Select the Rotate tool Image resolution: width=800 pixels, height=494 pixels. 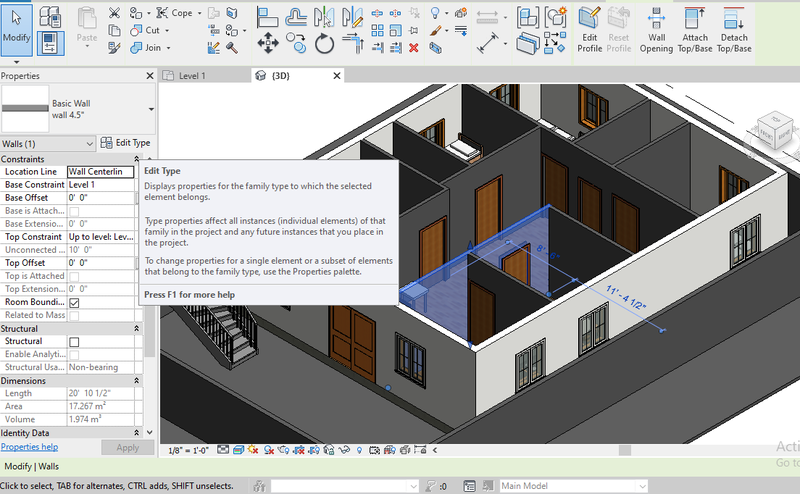[324, 43]
